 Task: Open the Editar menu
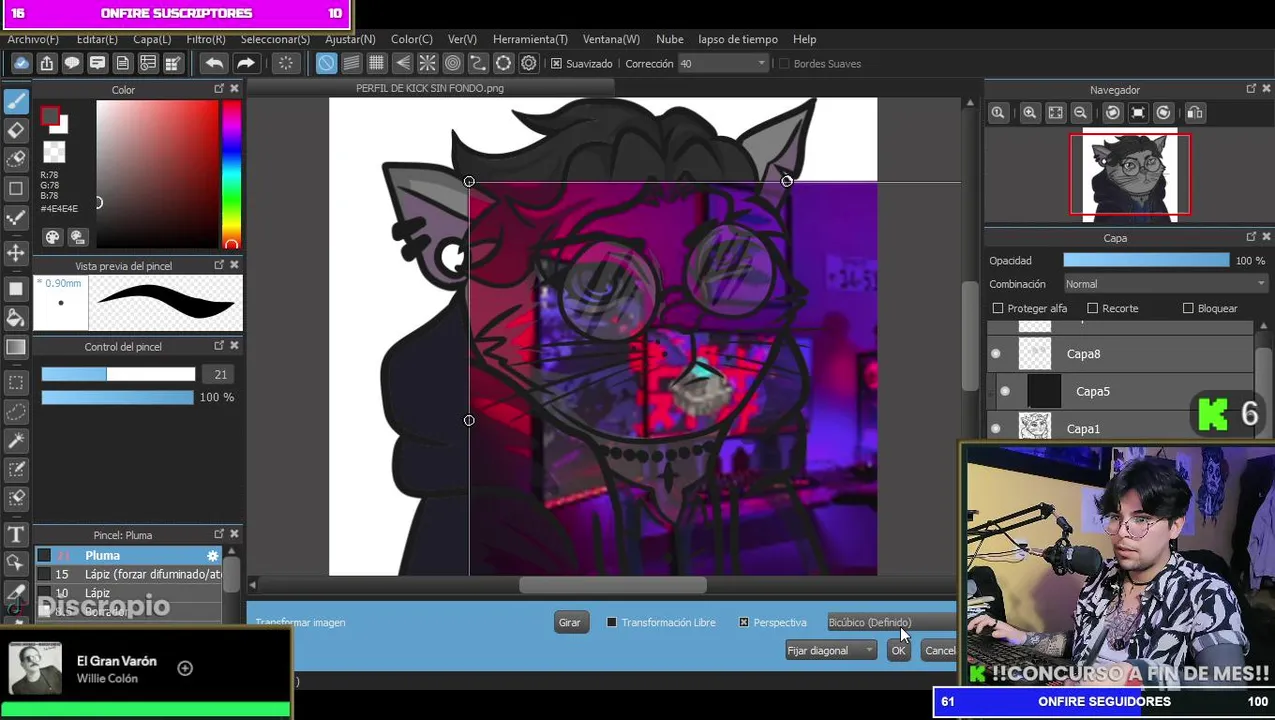[x=97, y=39]
